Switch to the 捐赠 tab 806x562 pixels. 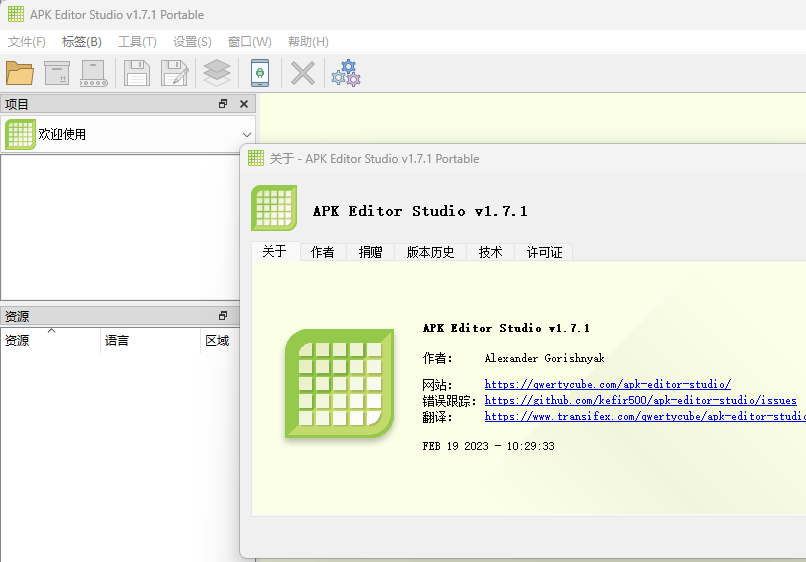point(371,252)
